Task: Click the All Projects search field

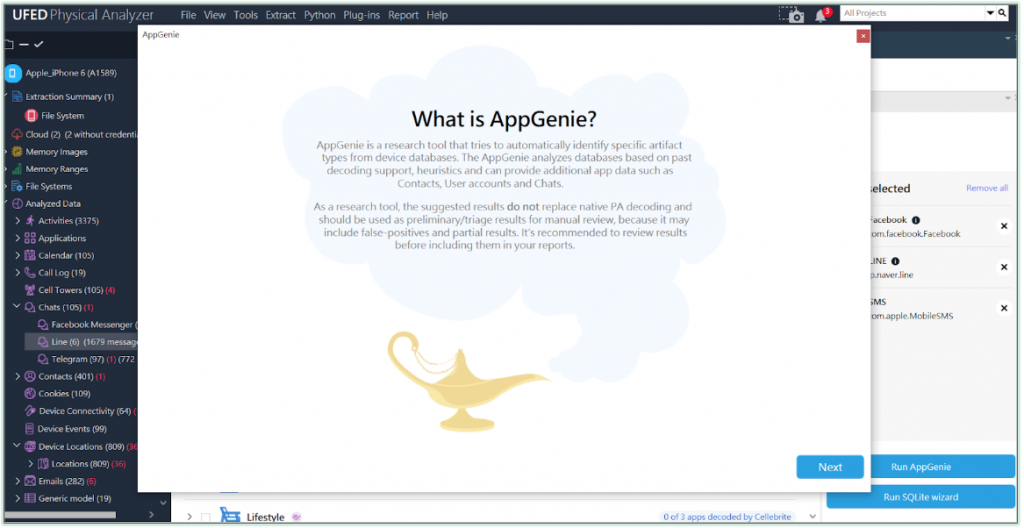Action: (x=912, y=13)
